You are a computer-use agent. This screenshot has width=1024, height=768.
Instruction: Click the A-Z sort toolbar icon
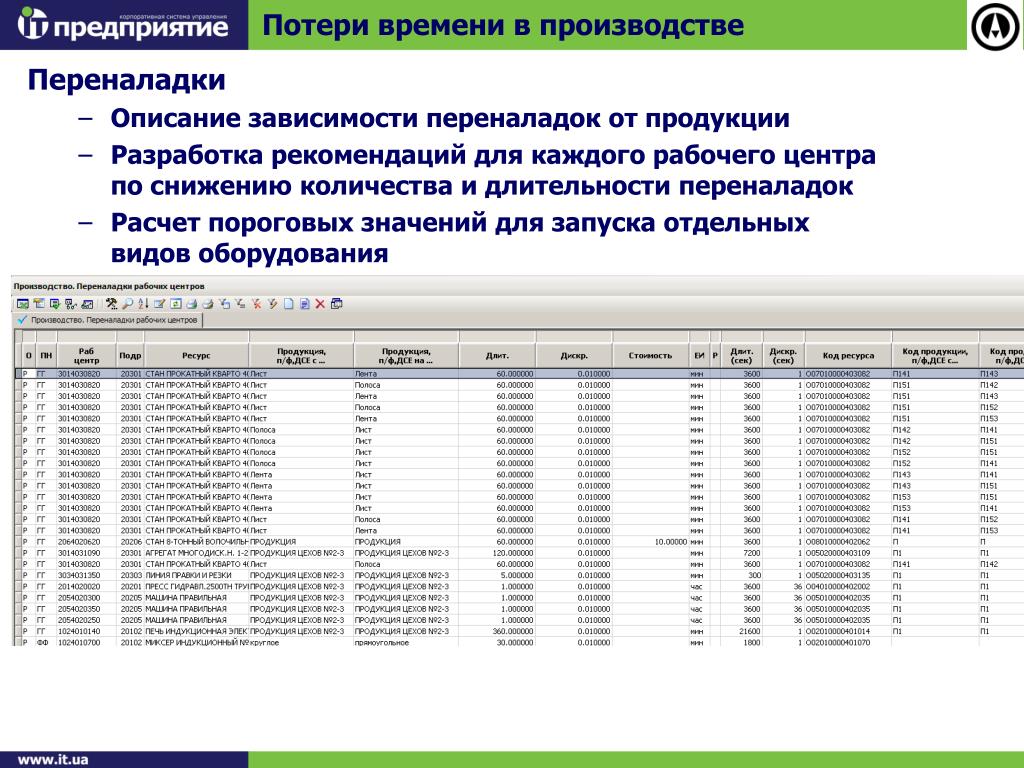point(143,304)
